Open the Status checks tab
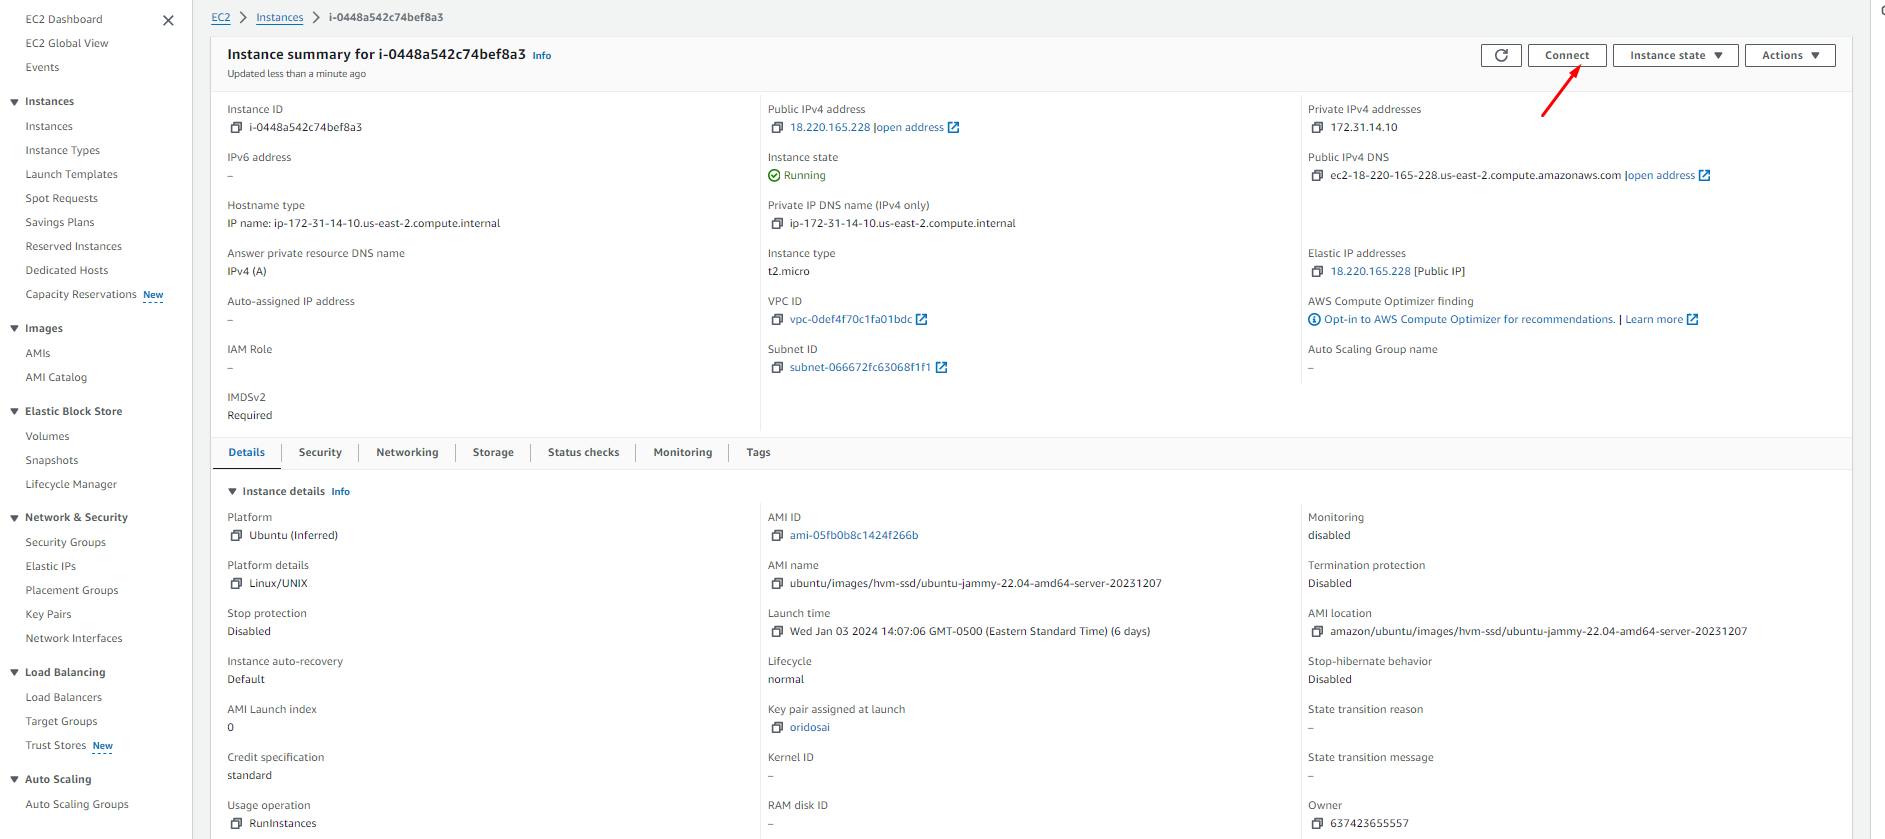The height and width of the screenshot is (839, 1885). point(583,453)
